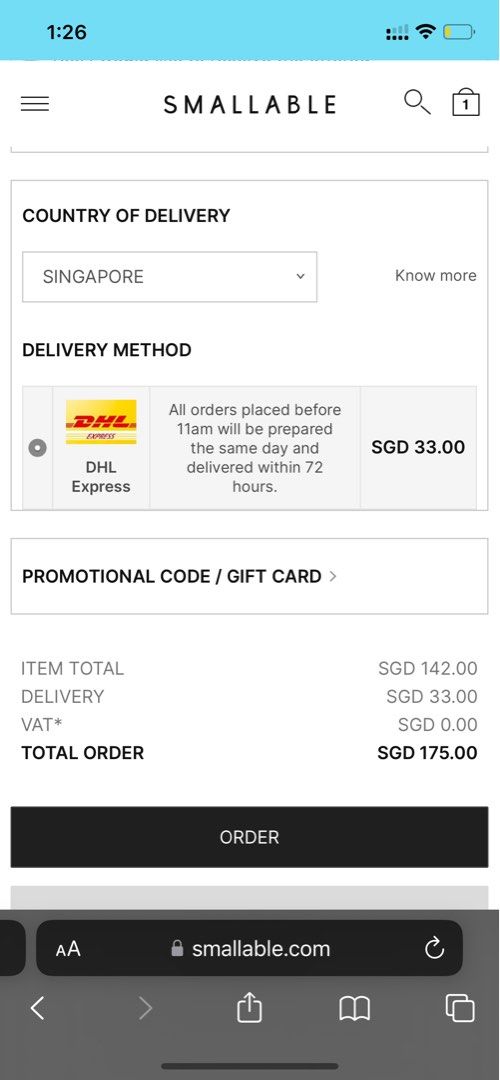Select the DHL Express radio button
Image resolution: width=500 pixels, height=1080 pixels.
[37, 448]
